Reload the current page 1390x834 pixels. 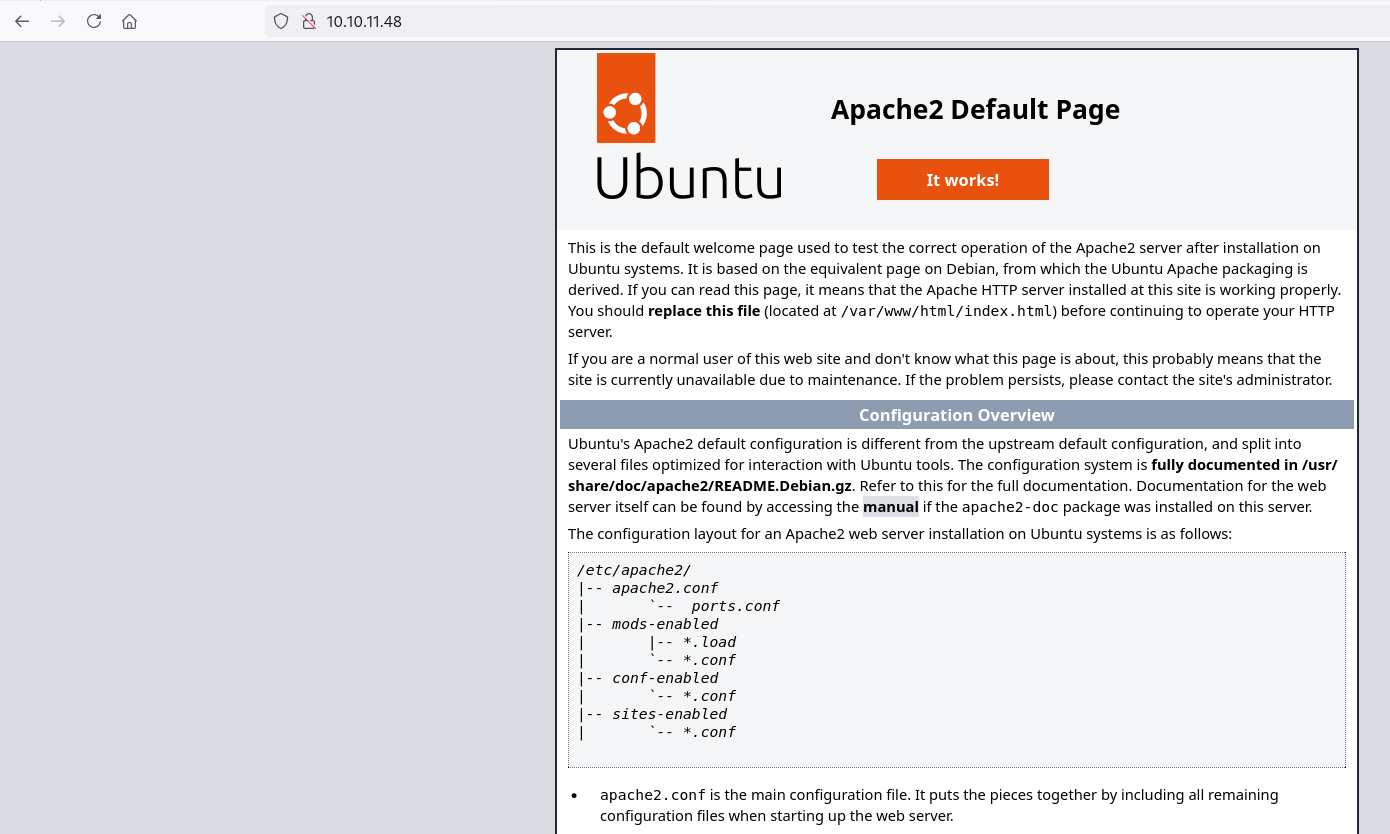coord(94,21)
